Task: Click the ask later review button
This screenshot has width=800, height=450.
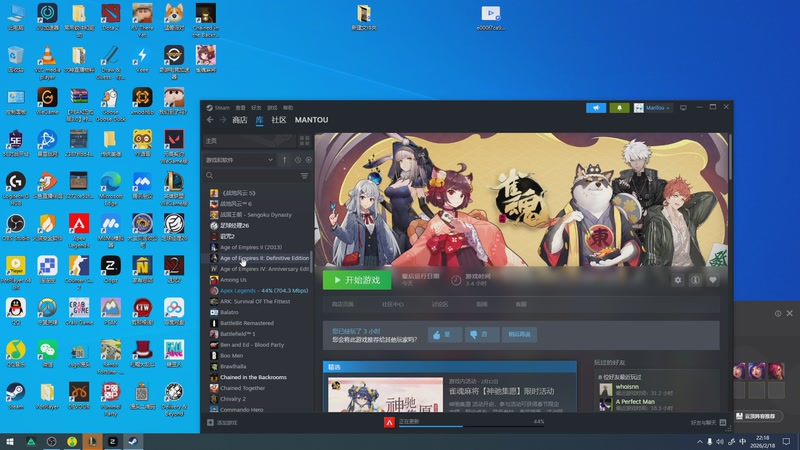Action: tap(519, 335)
